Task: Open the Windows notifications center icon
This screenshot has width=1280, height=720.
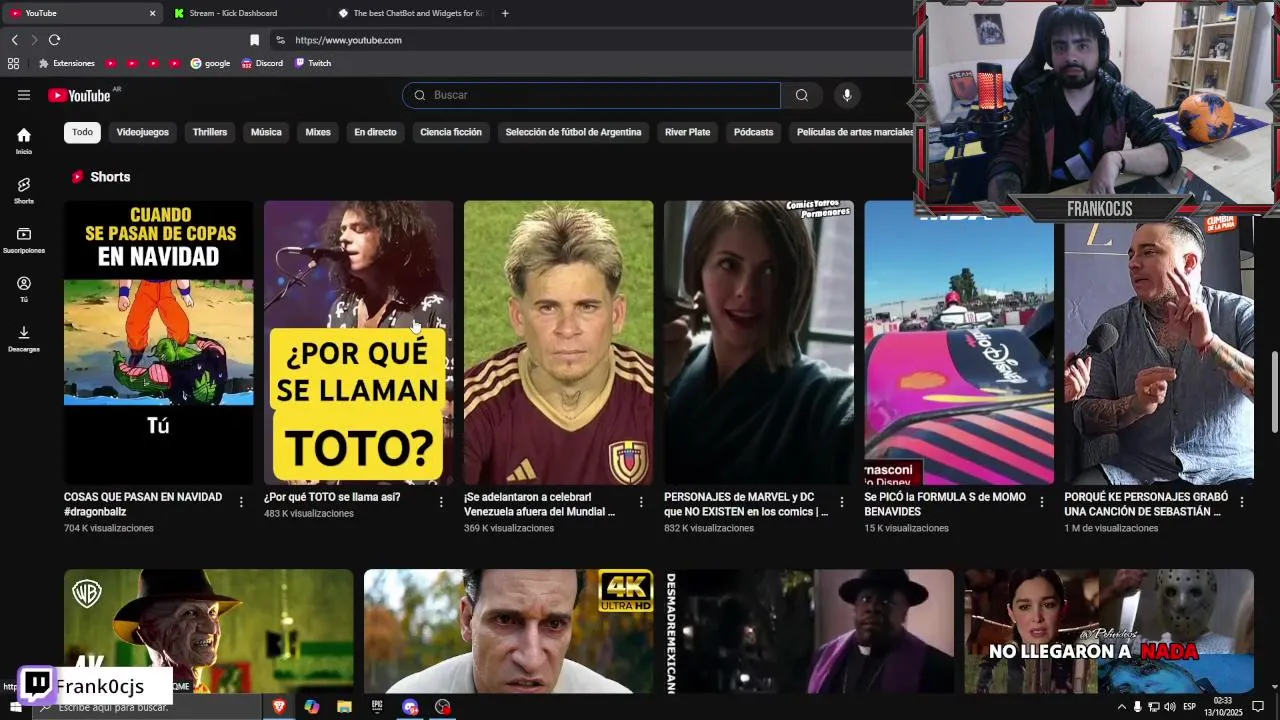Action: (1259, 707)
